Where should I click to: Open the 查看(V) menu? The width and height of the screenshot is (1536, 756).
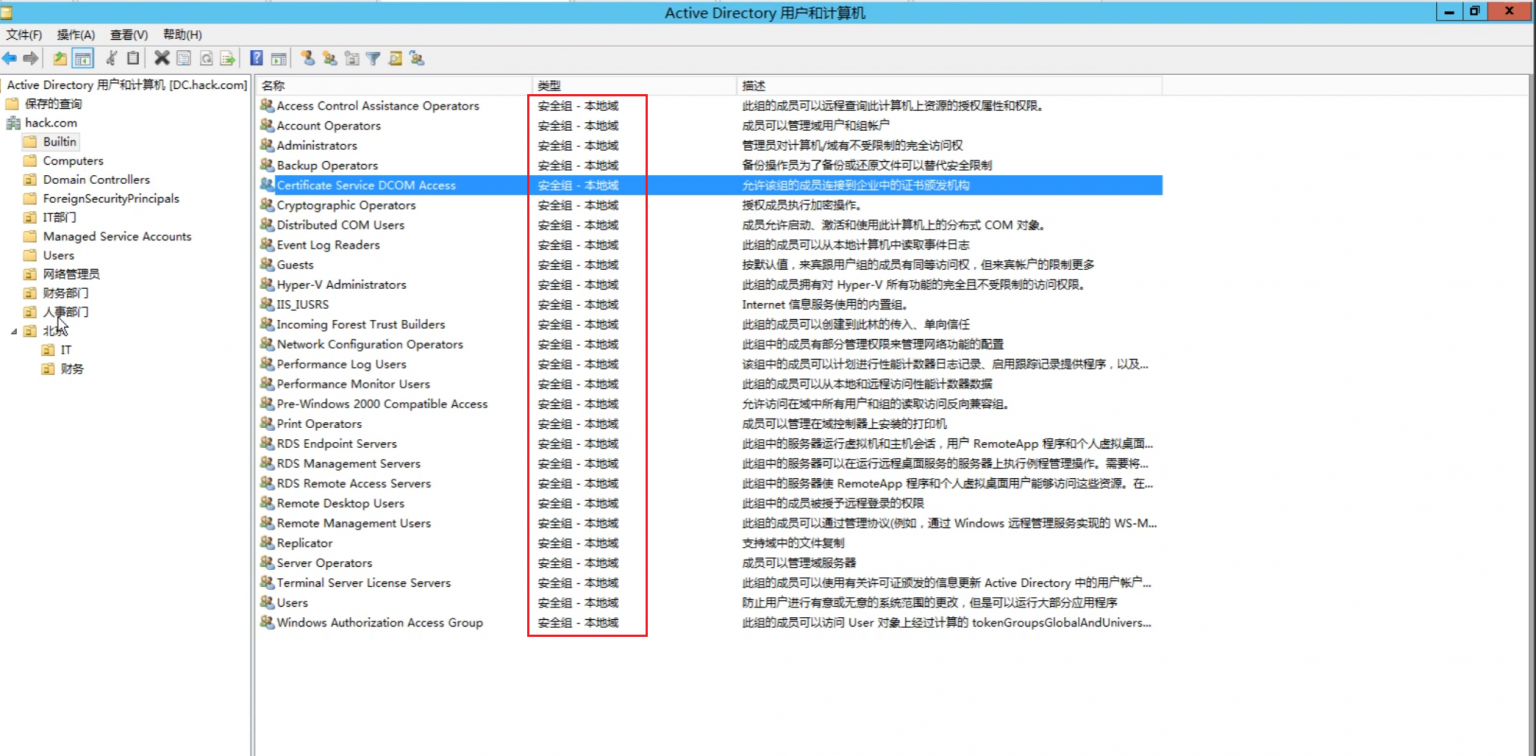(129, 35)
